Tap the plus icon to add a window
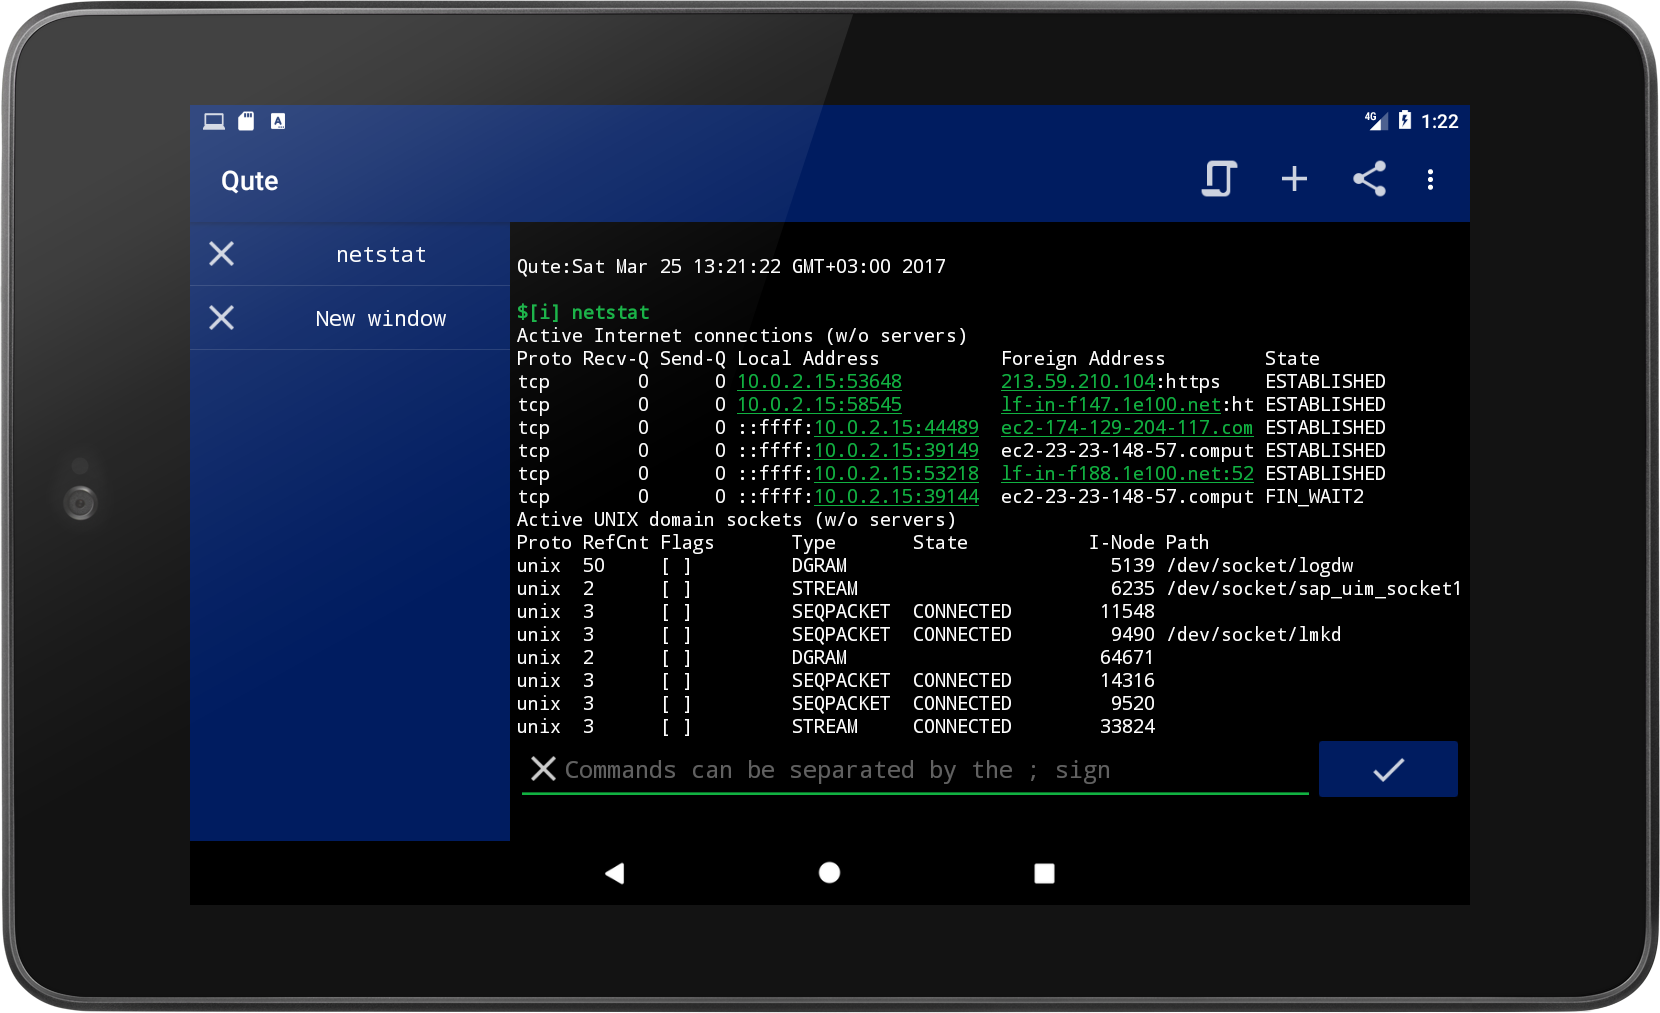The image size is (1660, 1013). click(x=1293, y=180)
